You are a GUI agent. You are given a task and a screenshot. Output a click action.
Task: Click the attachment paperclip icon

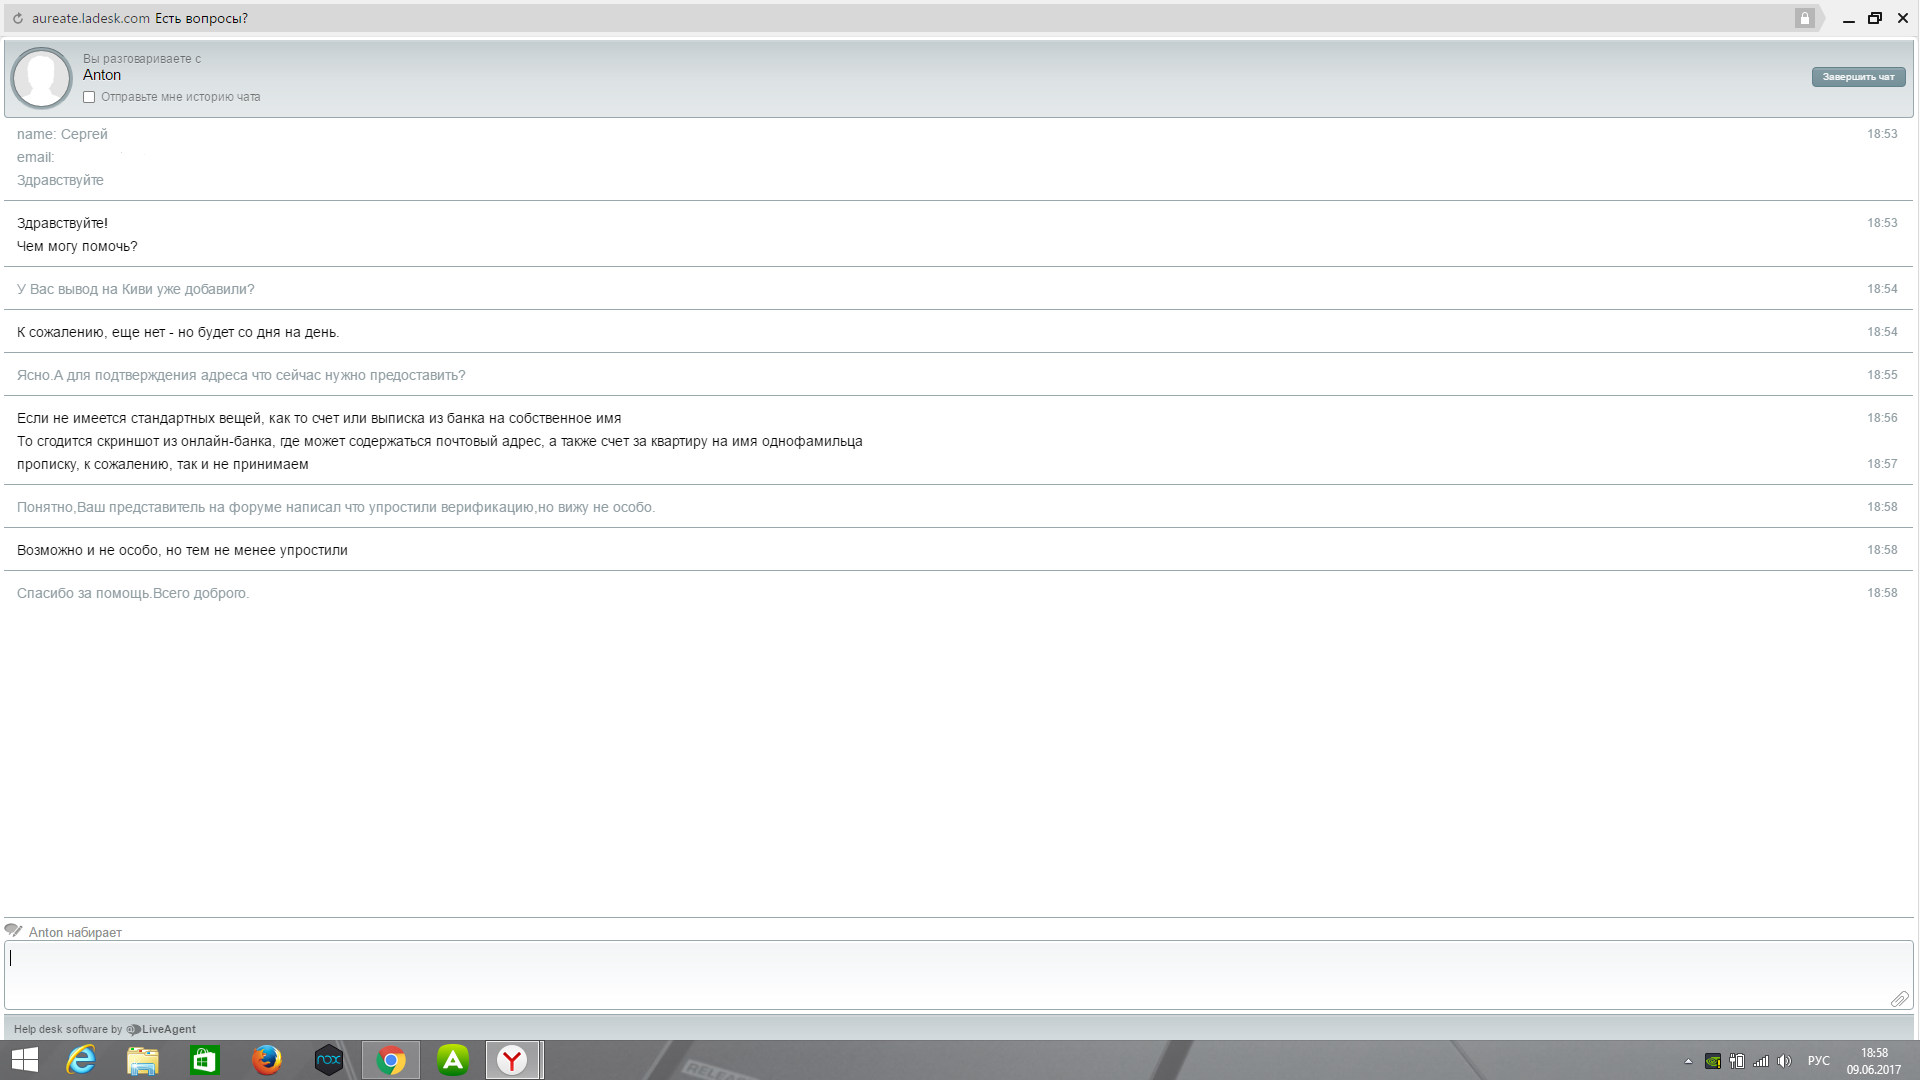coord(1899,999)
